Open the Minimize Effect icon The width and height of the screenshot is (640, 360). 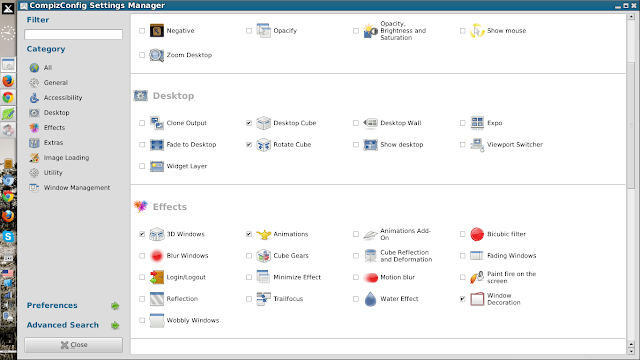(264, 277)
